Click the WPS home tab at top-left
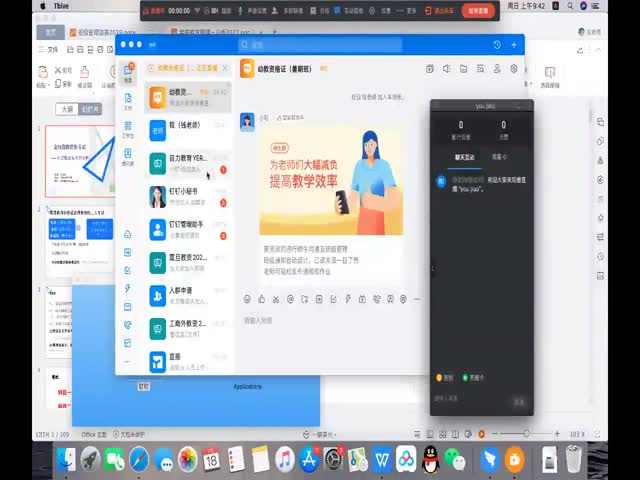This screenshot has height=480, width=640. tap(51, 32)
